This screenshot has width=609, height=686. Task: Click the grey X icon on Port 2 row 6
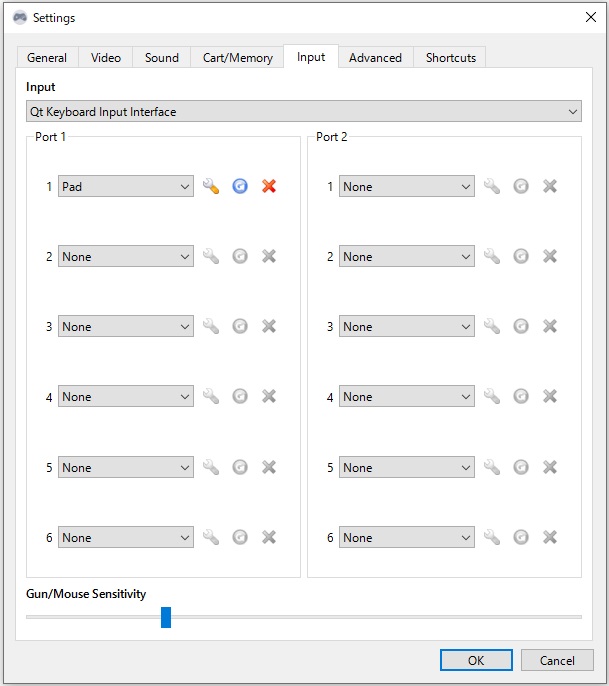(x=550, y=537)
